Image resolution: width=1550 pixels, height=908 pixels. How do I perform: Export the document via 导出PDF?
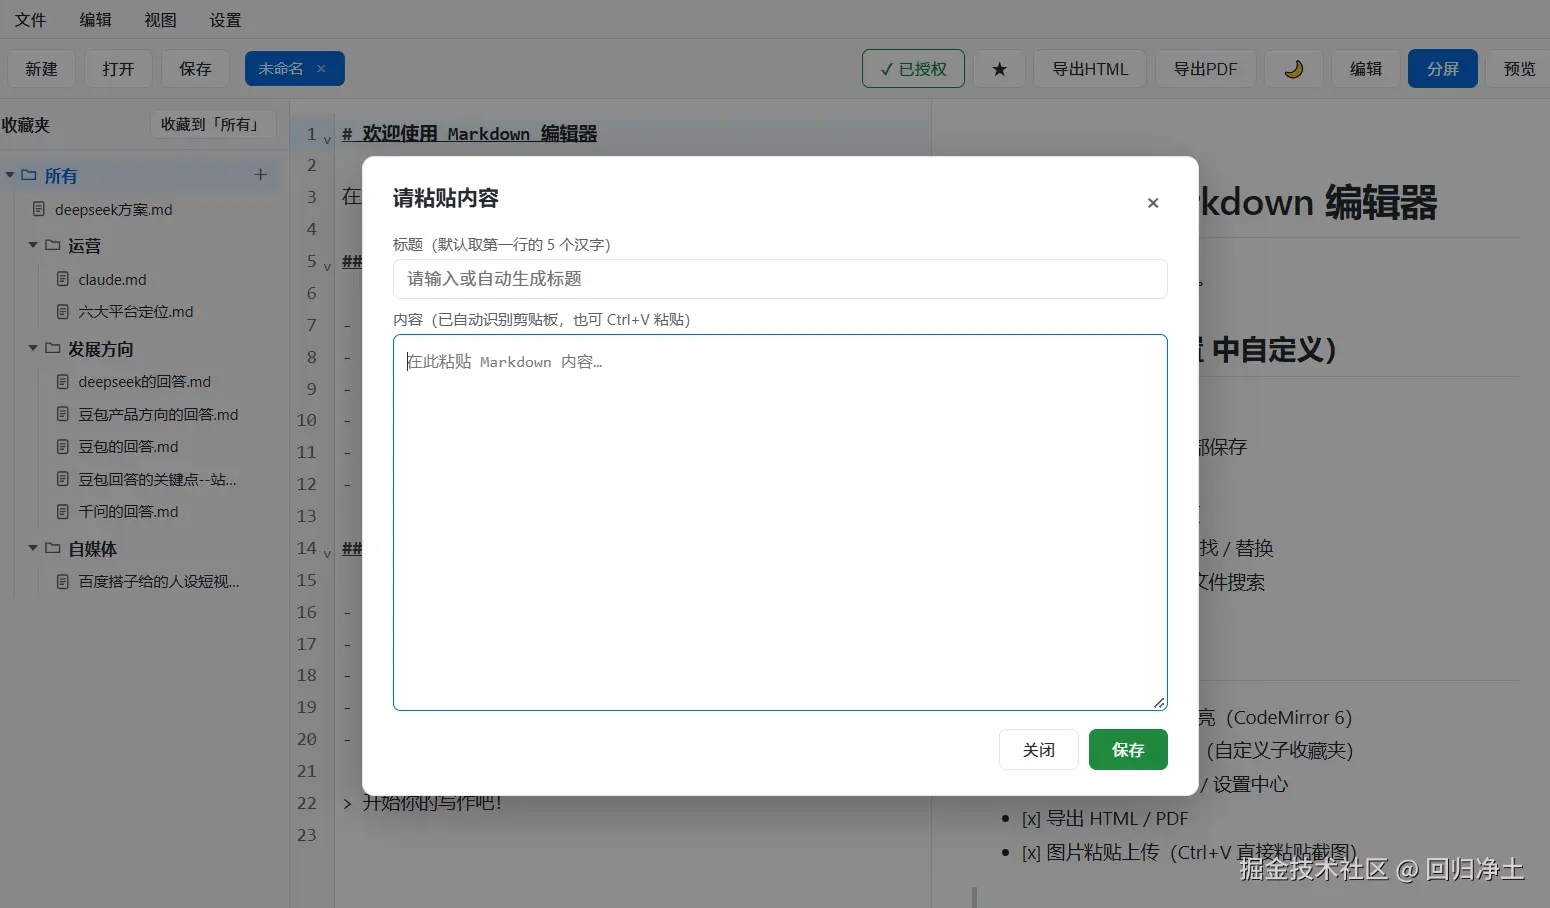coord(1206,69)
